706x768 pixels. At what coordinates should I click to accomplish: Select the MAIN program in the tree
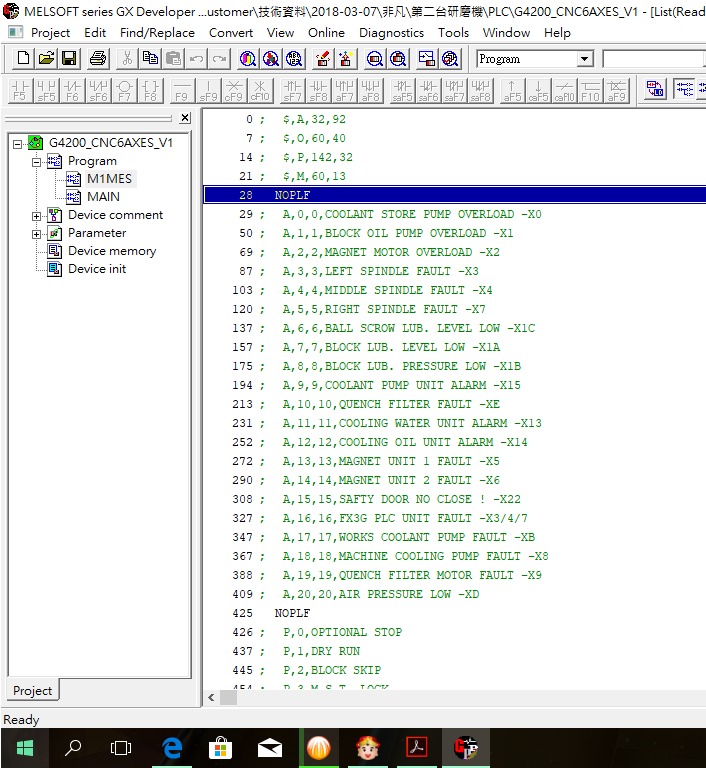pyautogui.click(x=103, y=197)
